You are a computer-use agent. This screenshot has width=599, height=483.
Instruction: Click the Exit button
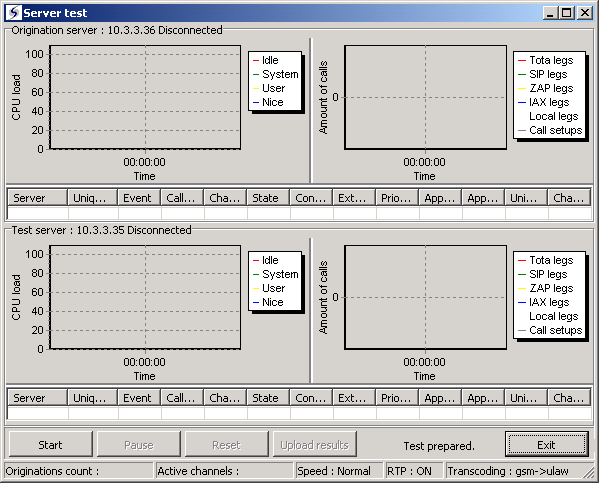tap(546, 445)
